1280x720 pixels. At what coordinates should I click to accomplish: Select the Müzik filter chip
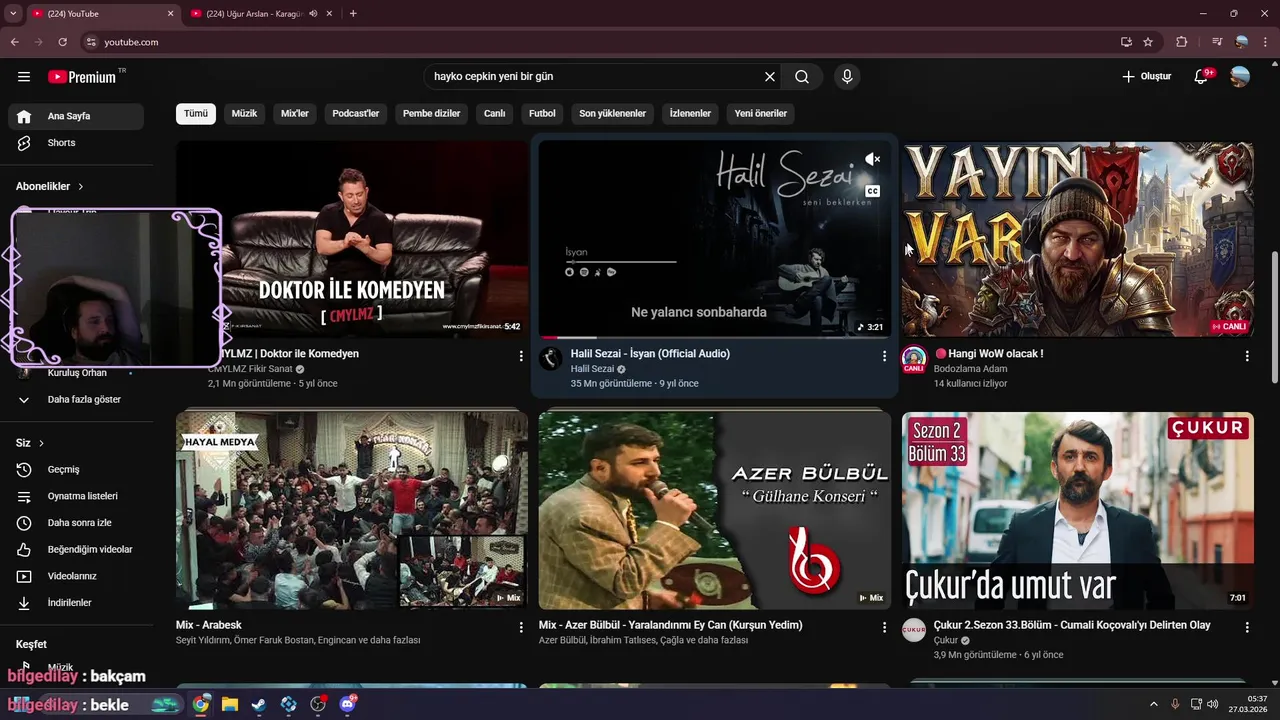coord(244,113)
